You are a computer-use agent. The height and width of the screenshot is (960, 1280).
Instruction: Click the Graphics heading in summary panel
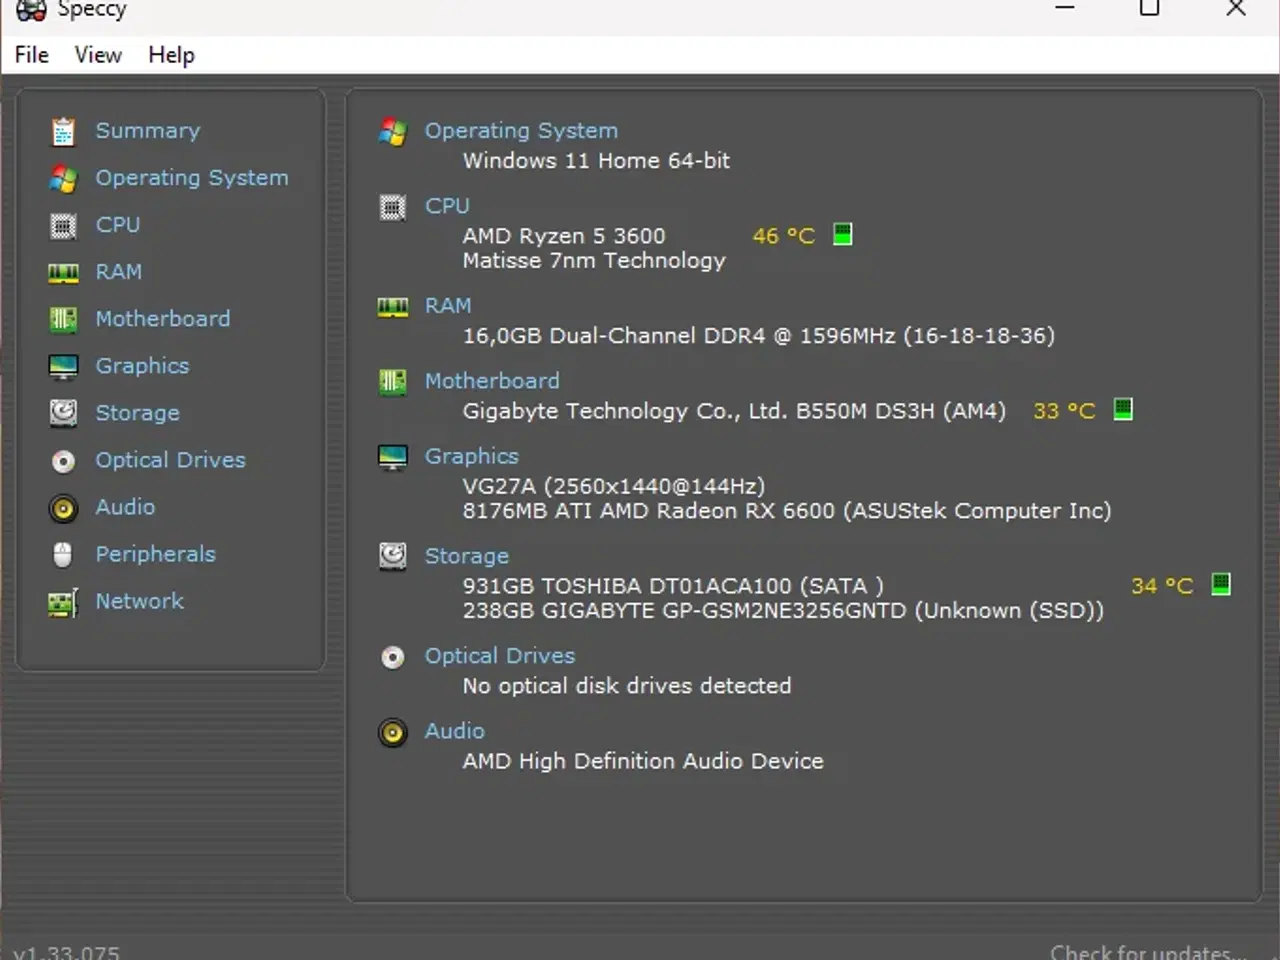coord(471,456)
